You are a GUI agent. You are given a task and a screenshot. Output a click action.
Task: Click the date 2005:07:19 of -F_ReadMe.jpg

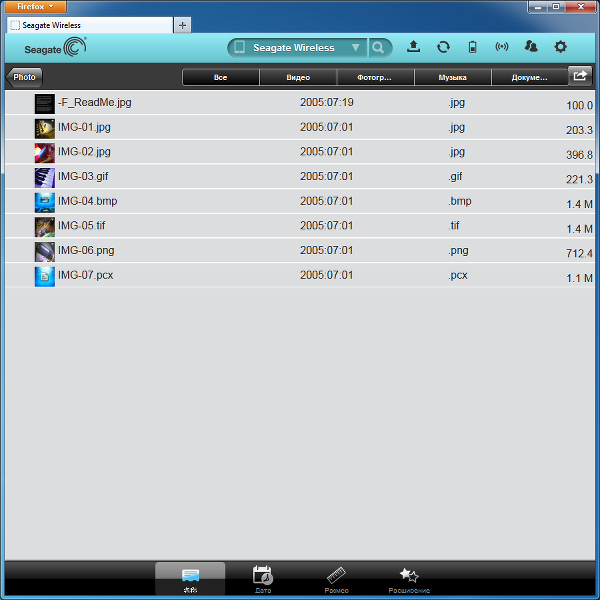(326, 102)
